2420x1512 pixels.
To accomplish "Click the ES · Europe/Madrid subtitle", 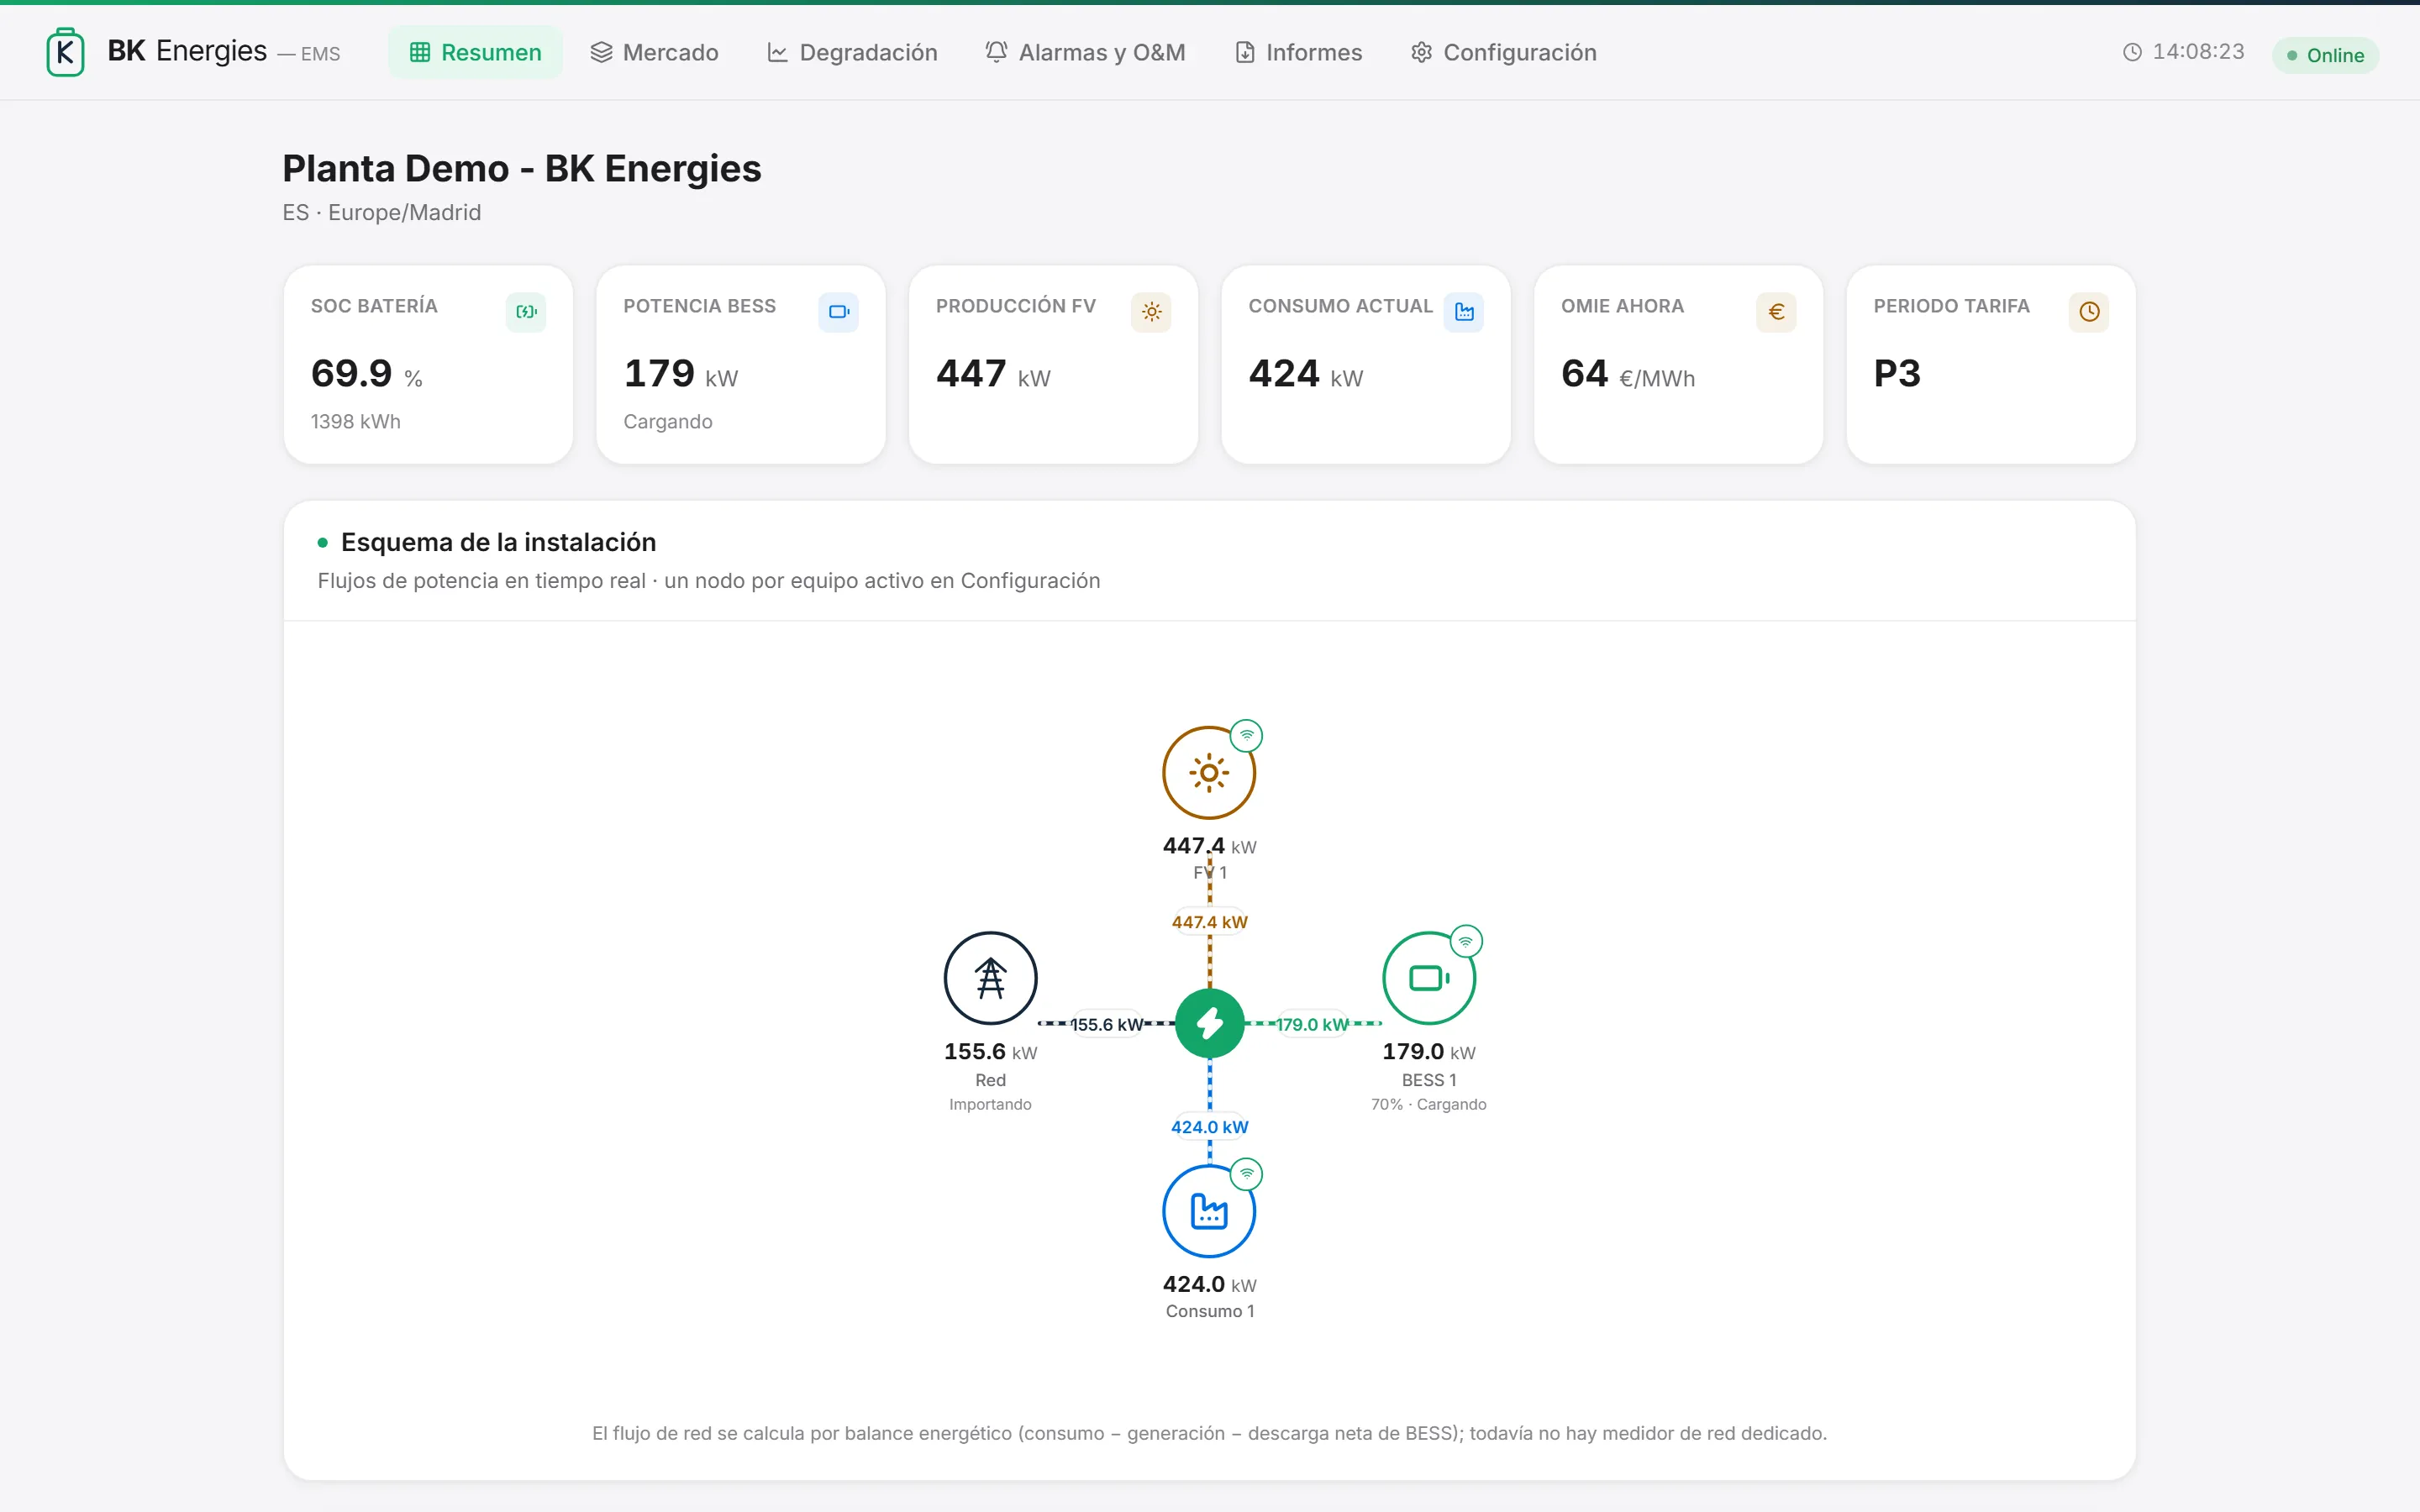I will click(x=382, y=213).
